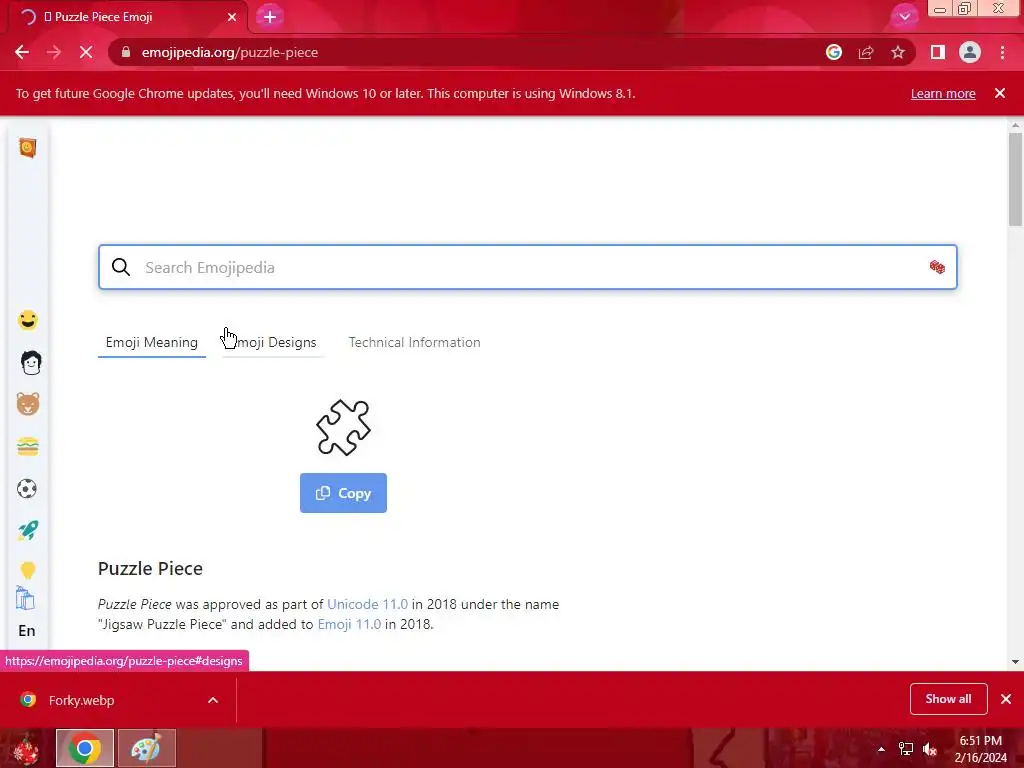Open the Unicode 11.0 link
Image resolution: width=1024 pixels, height=768 pixels.
[367, 604]
